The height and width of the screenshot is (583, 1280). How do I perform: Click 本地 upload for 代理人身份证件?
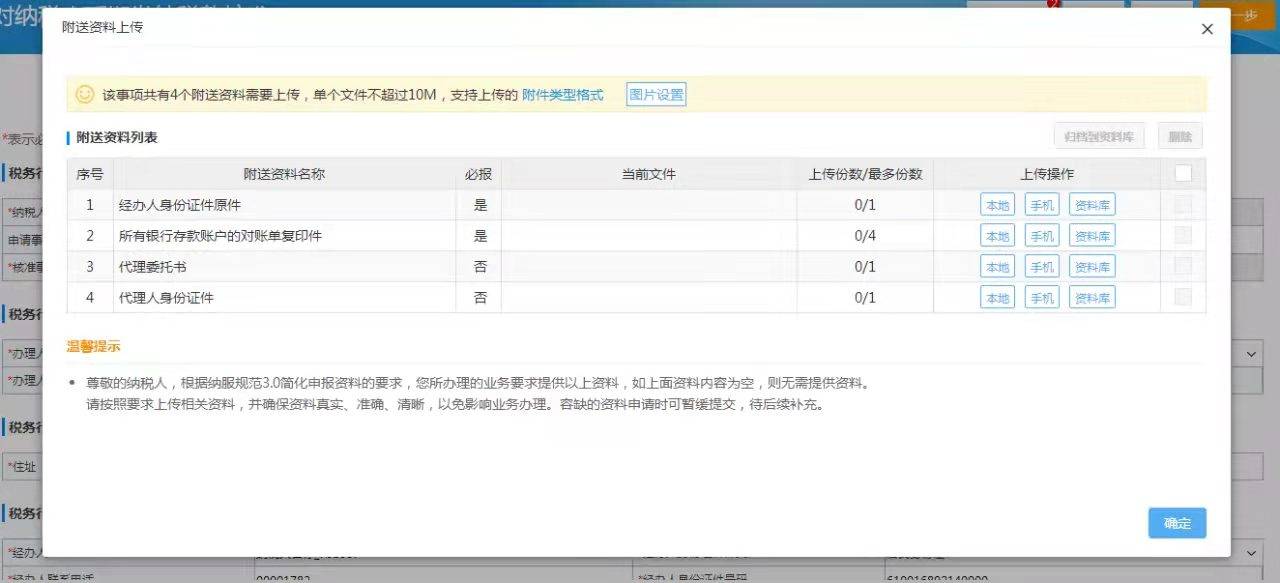tap(996, 297)
